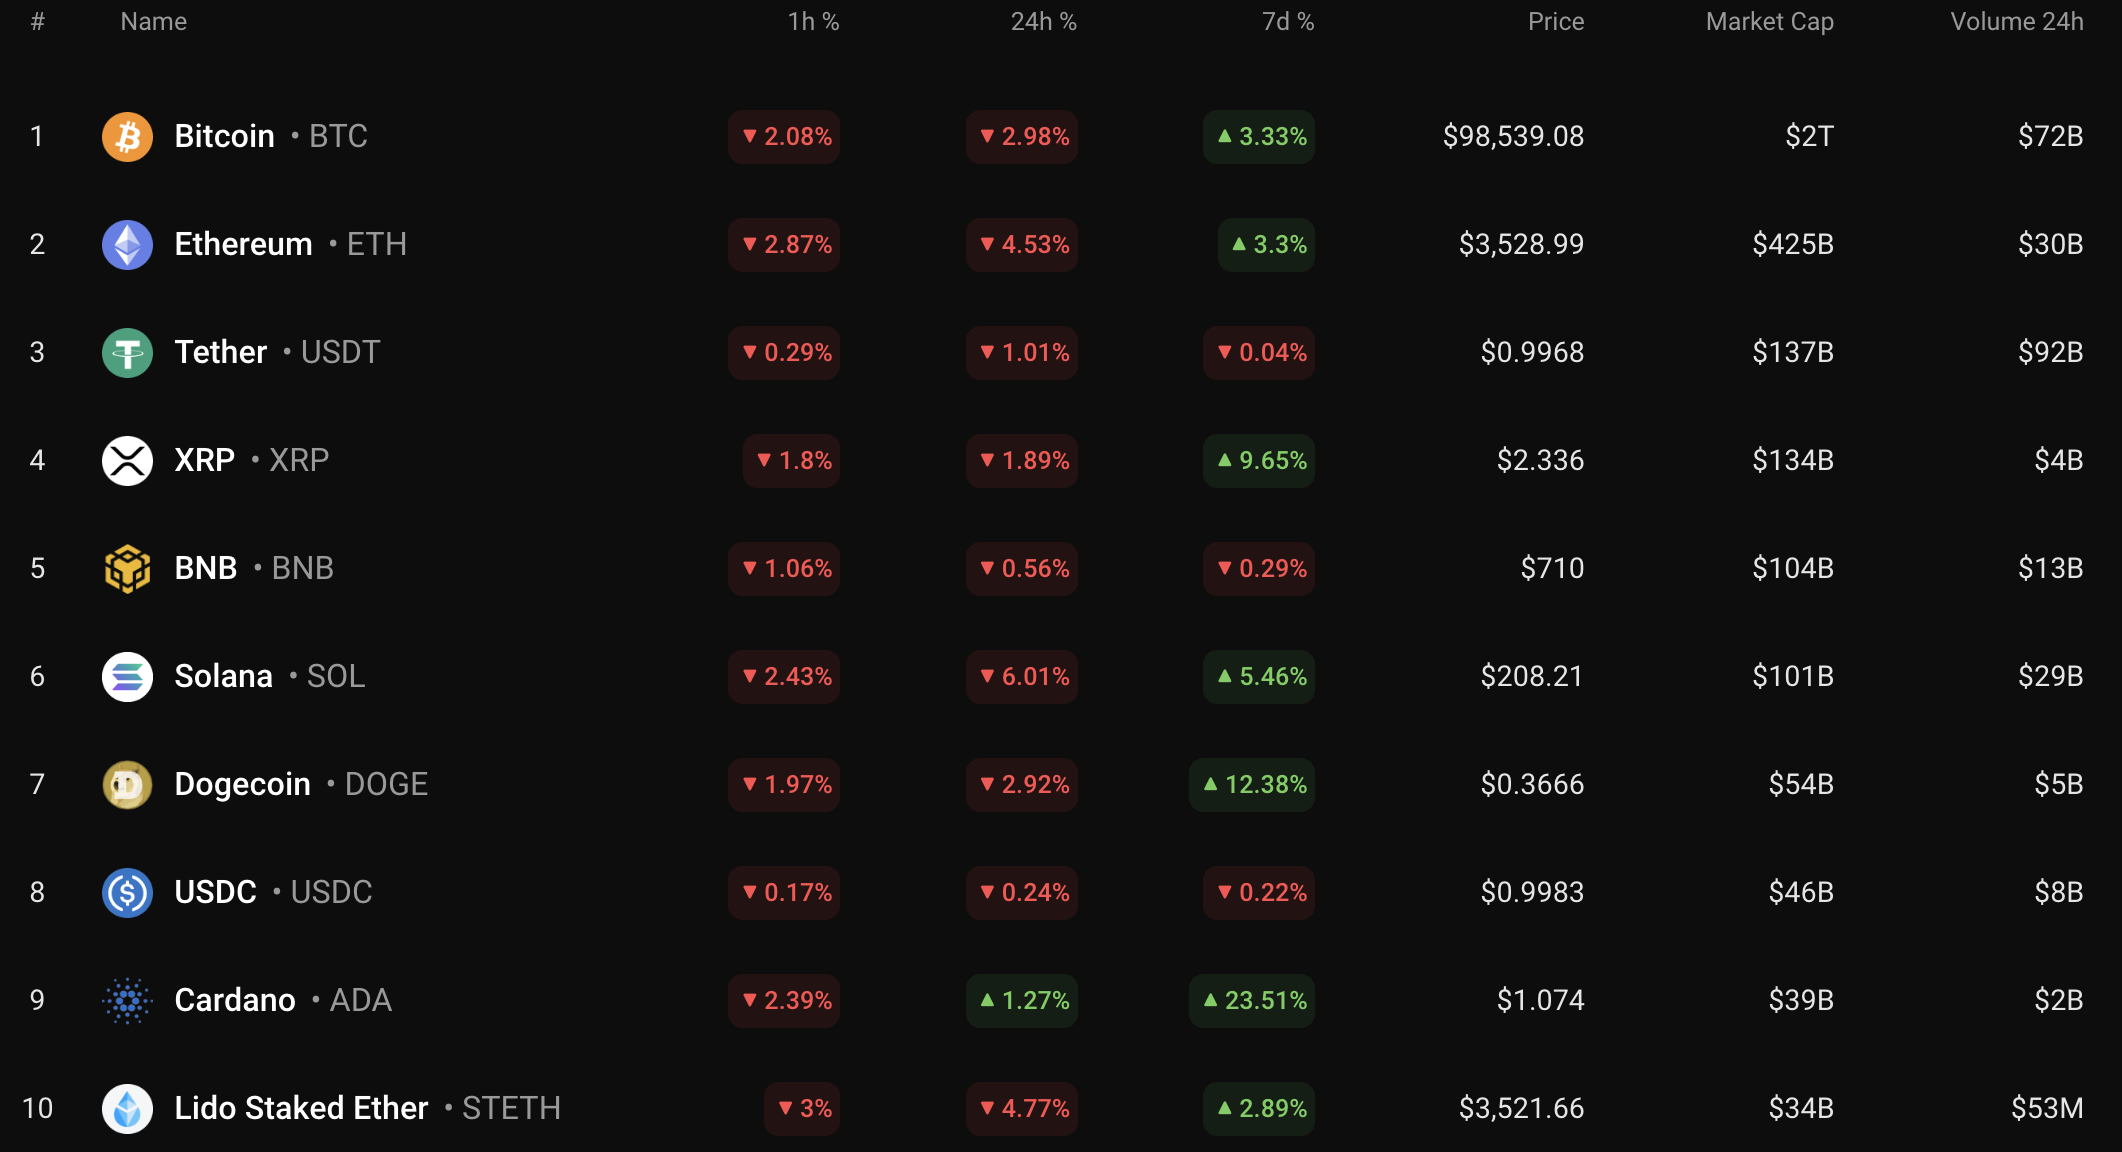Click Bitcoin's price $98,539.08
Viewport: 2122px width, 1152px height.
point(1513,136)
